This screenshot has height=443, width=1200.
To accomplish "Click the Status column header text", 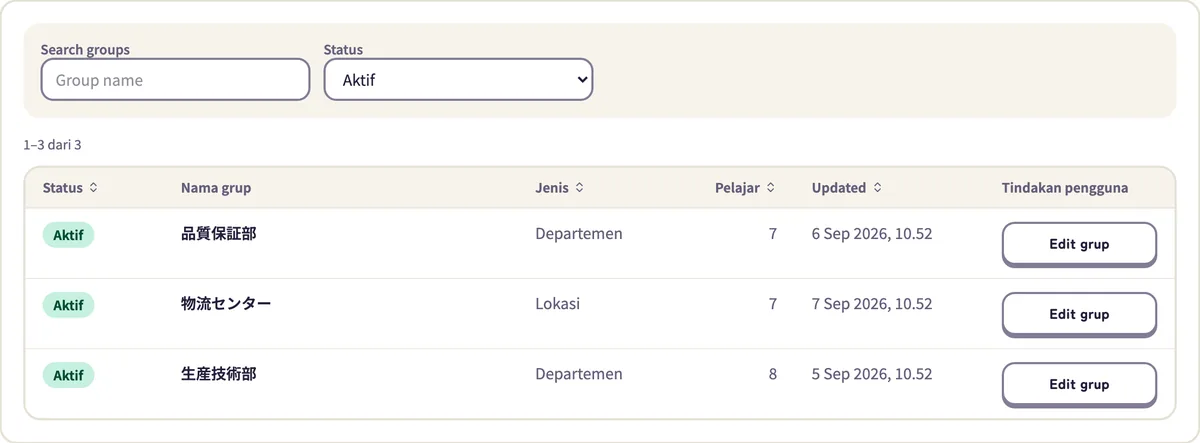I will pos(63,188).
